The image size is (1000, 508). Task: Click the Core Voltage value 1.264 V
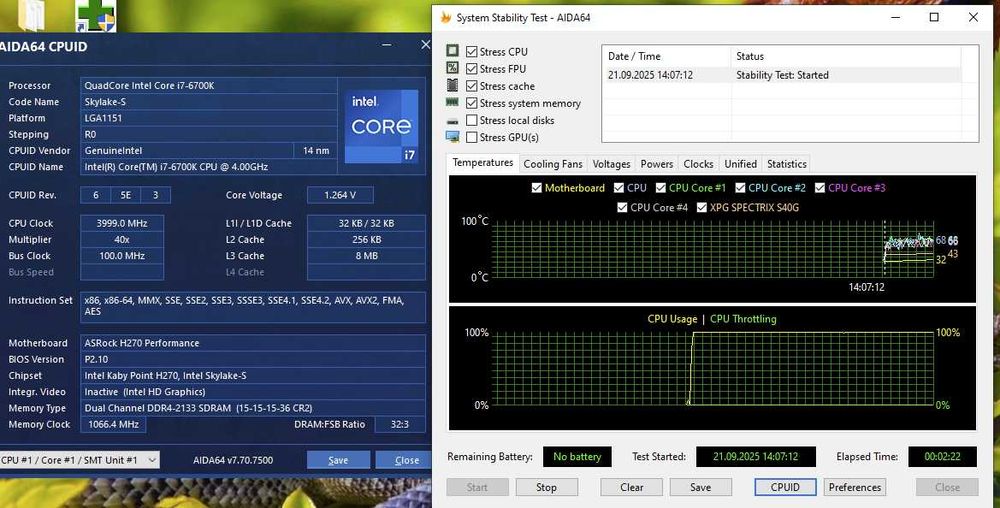340,195
